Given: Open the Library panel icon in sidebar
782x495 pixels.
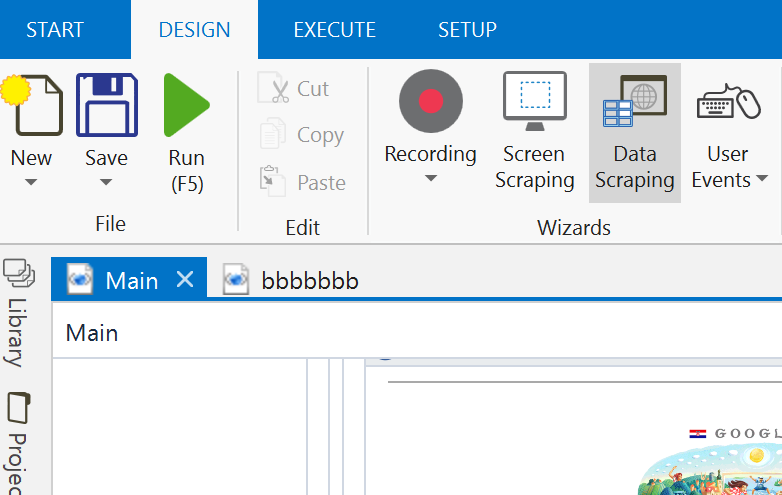Looking at the screenshot, I should pos(17,273).
